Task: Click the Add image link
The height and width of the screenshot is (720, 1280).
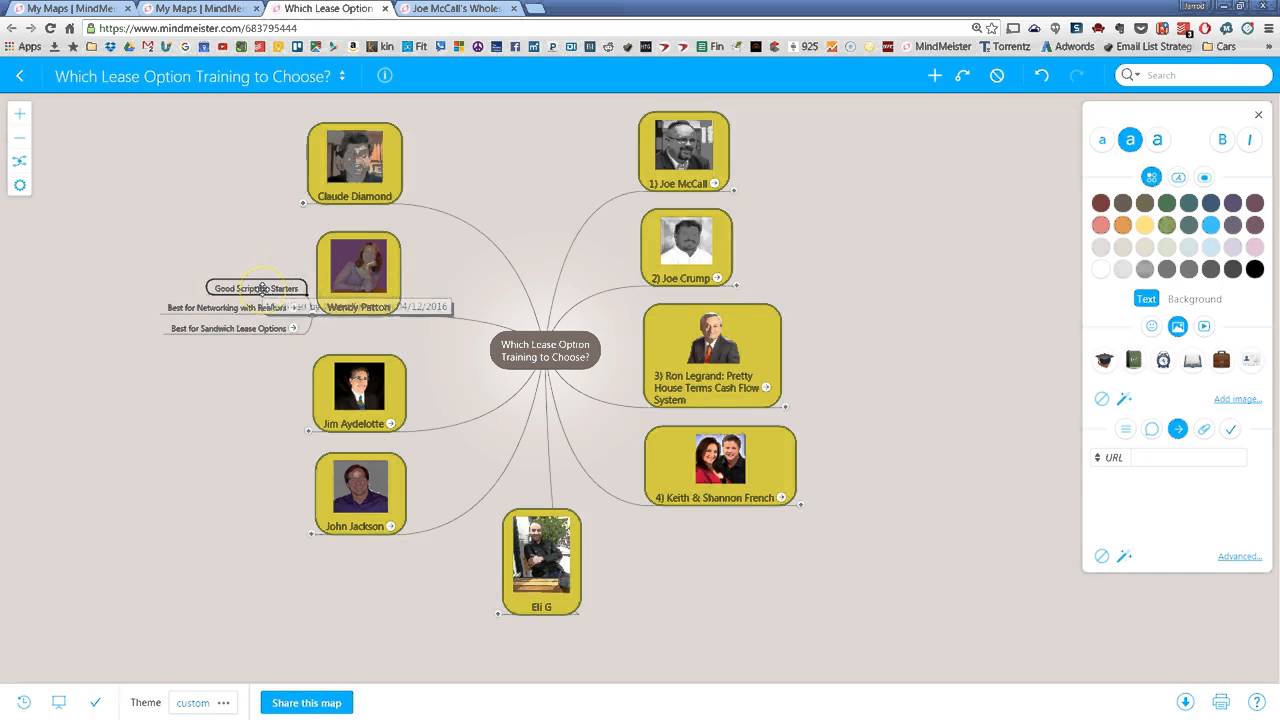Action: pos(1238,399)
